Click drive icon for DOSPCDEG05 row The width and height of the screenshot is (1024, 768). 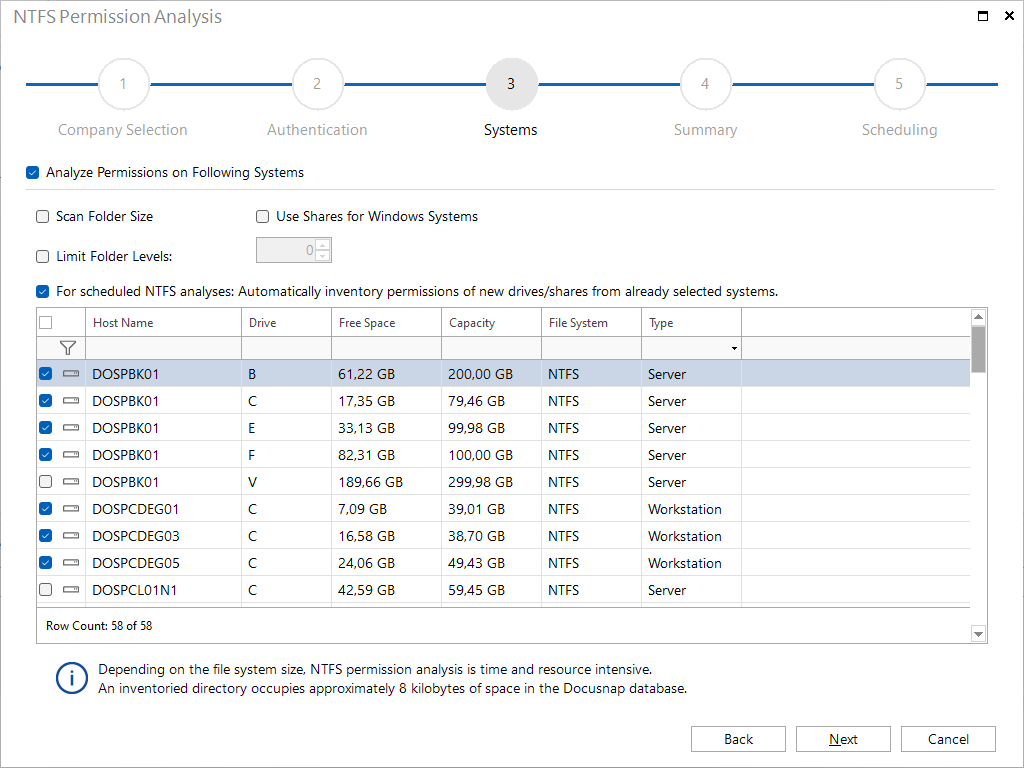71,562
